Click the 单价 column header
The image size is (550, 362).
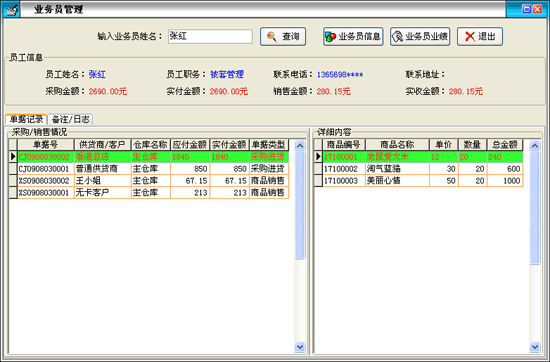point(443,145)
